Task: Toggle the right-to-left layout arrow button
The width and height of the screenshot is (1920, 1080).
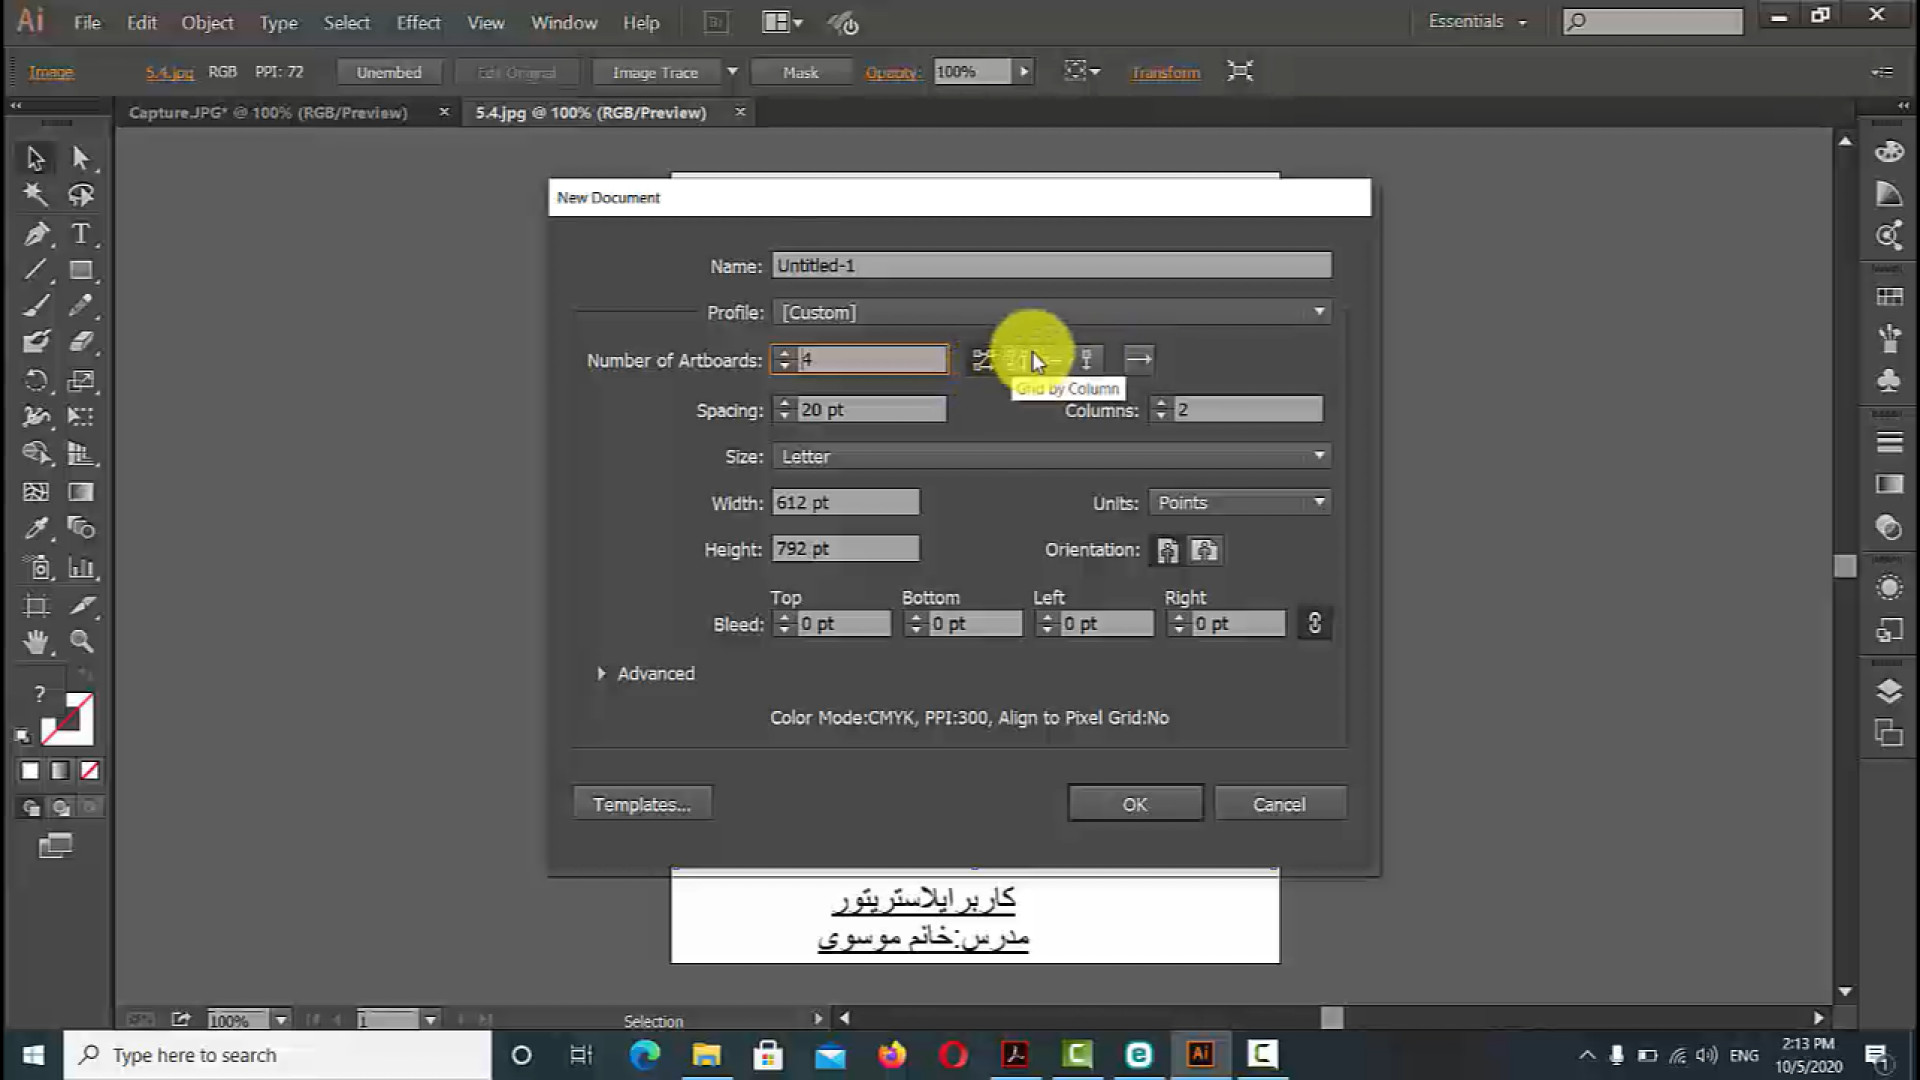Action: pos(1138,360)
